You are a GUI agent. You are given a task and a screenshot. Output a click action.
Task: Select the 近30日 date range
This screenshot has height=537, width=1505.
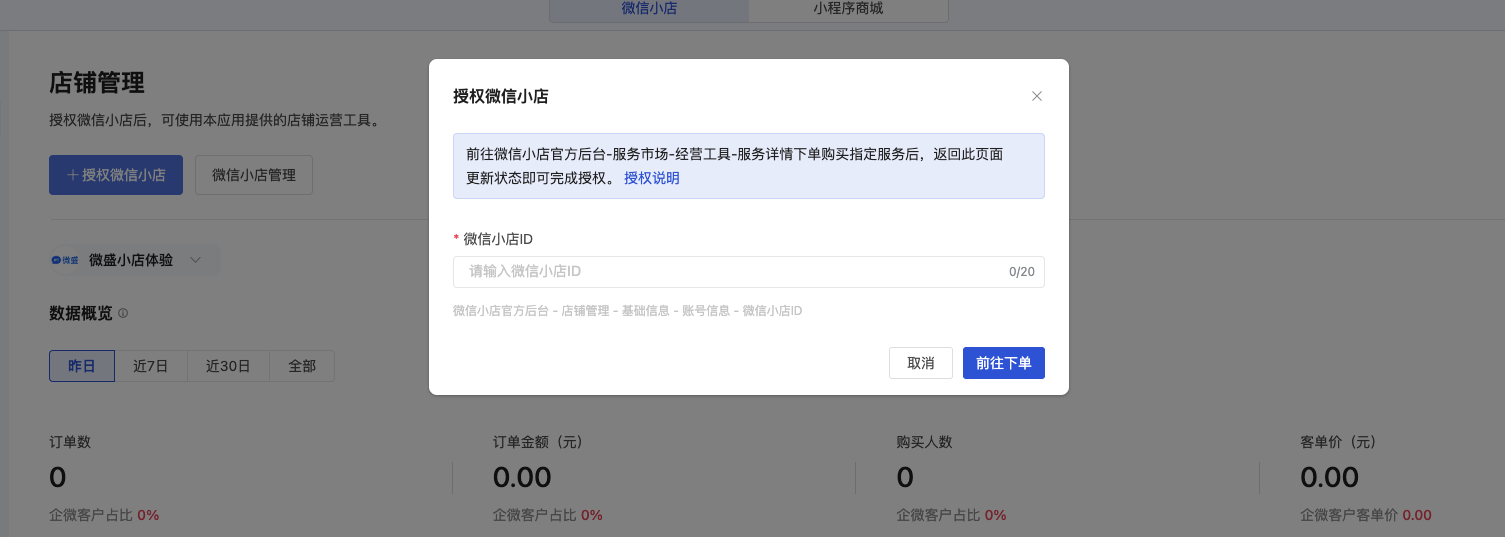(228, 366)
